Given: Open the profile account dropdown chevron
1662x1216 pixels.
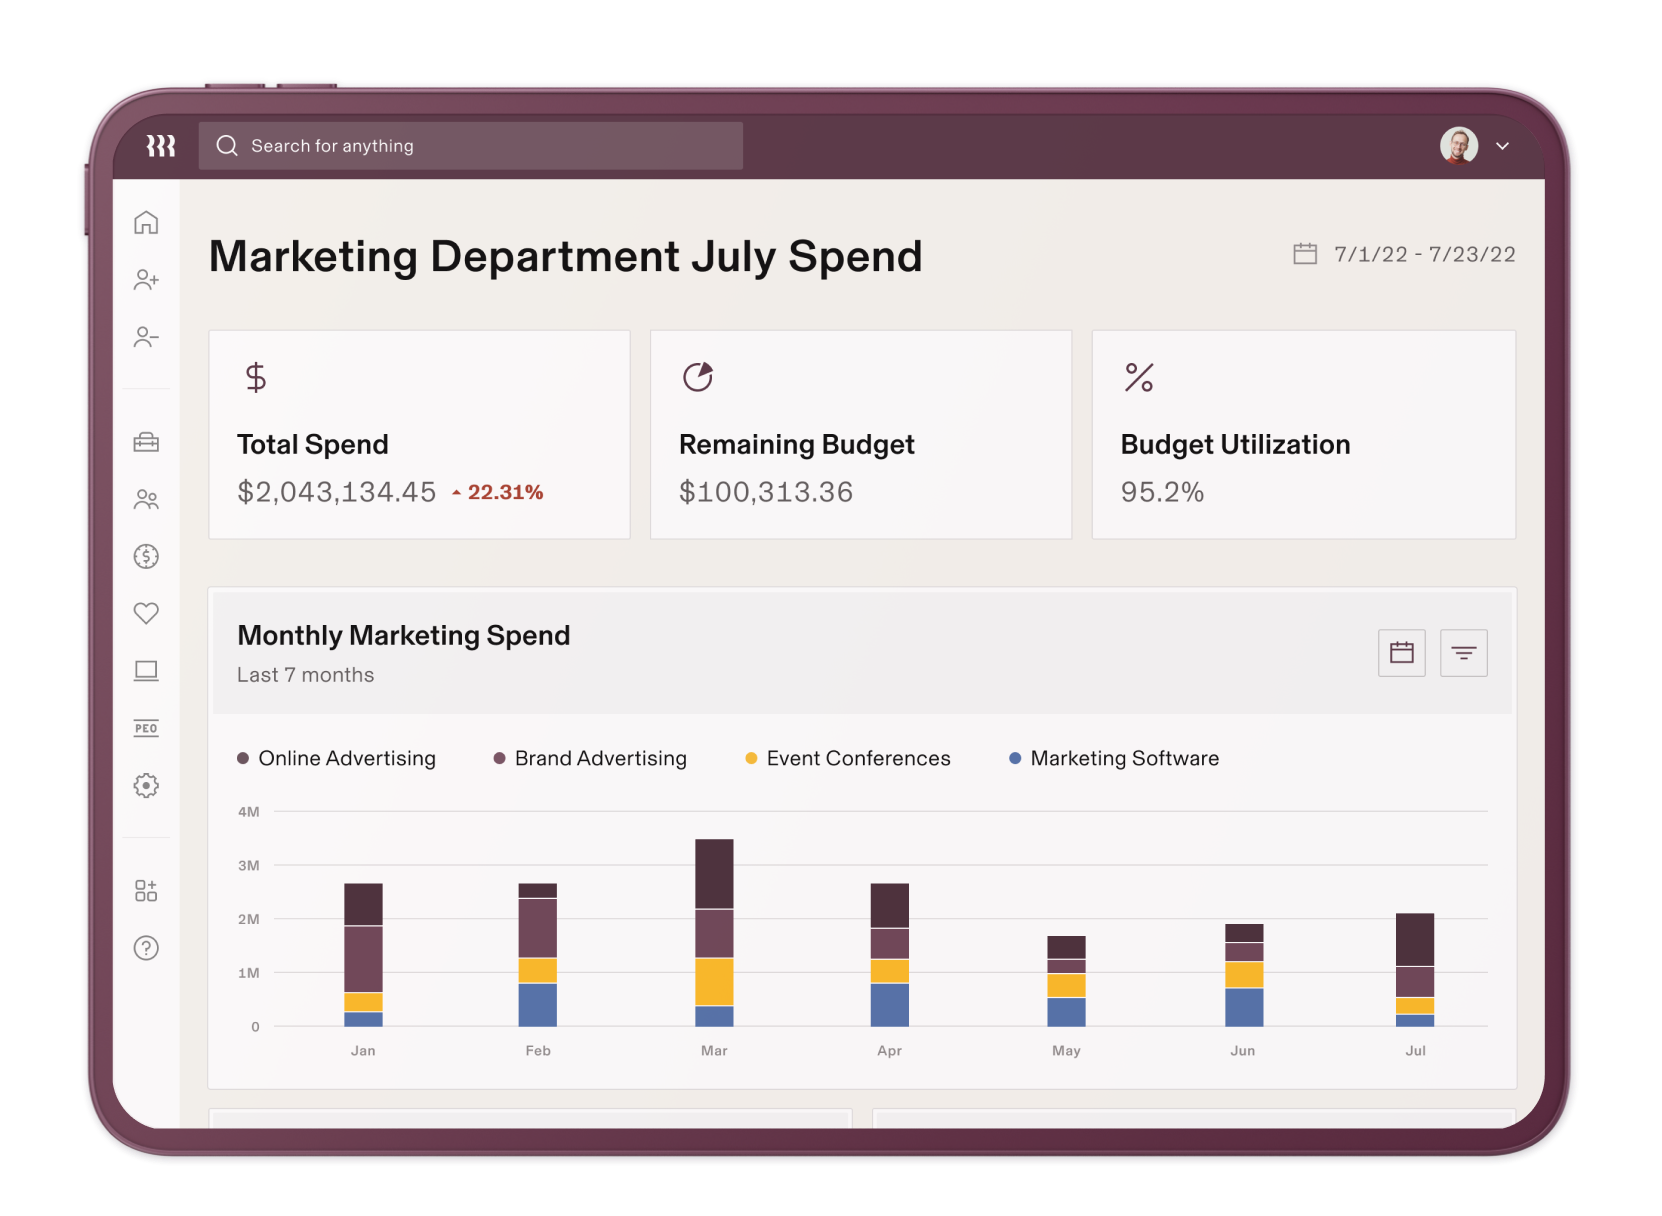Looking at the screenshot, I should tap(1503, 146).
